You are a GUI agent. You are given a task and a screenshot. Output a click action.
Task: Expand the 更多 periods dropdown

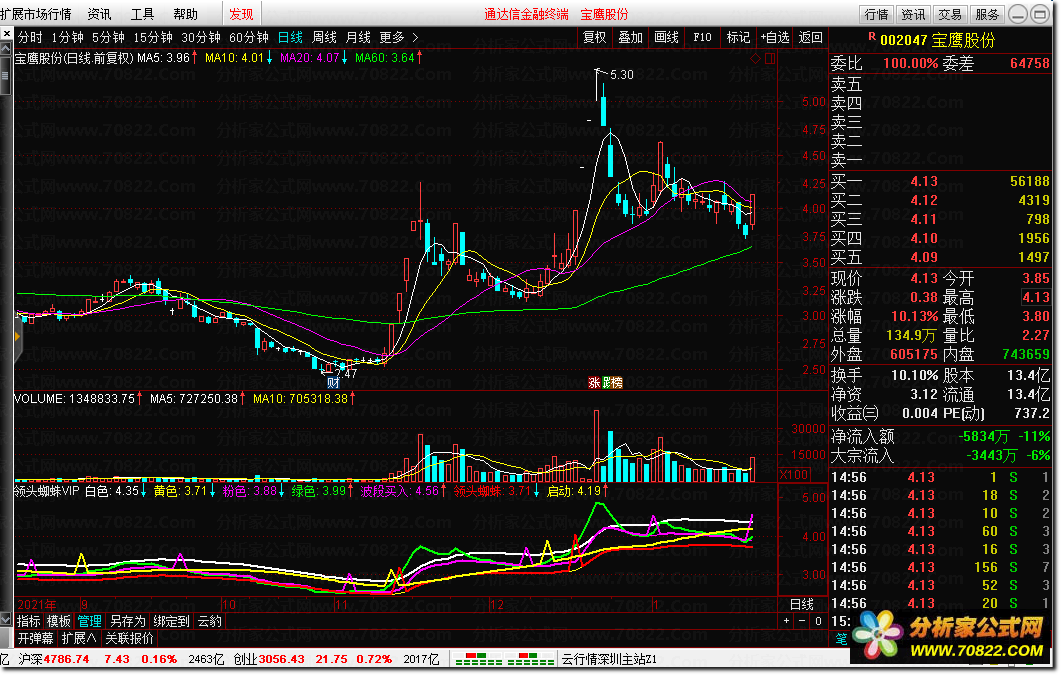pos(398,38)
